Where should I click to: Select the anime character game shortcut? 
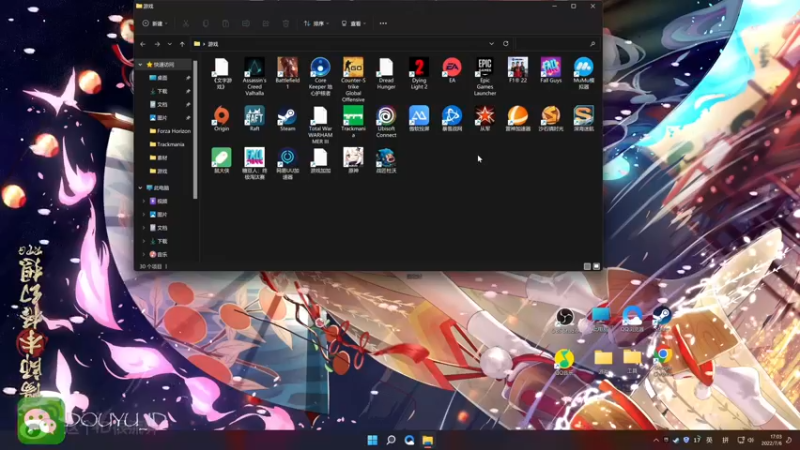click(353, 160)
